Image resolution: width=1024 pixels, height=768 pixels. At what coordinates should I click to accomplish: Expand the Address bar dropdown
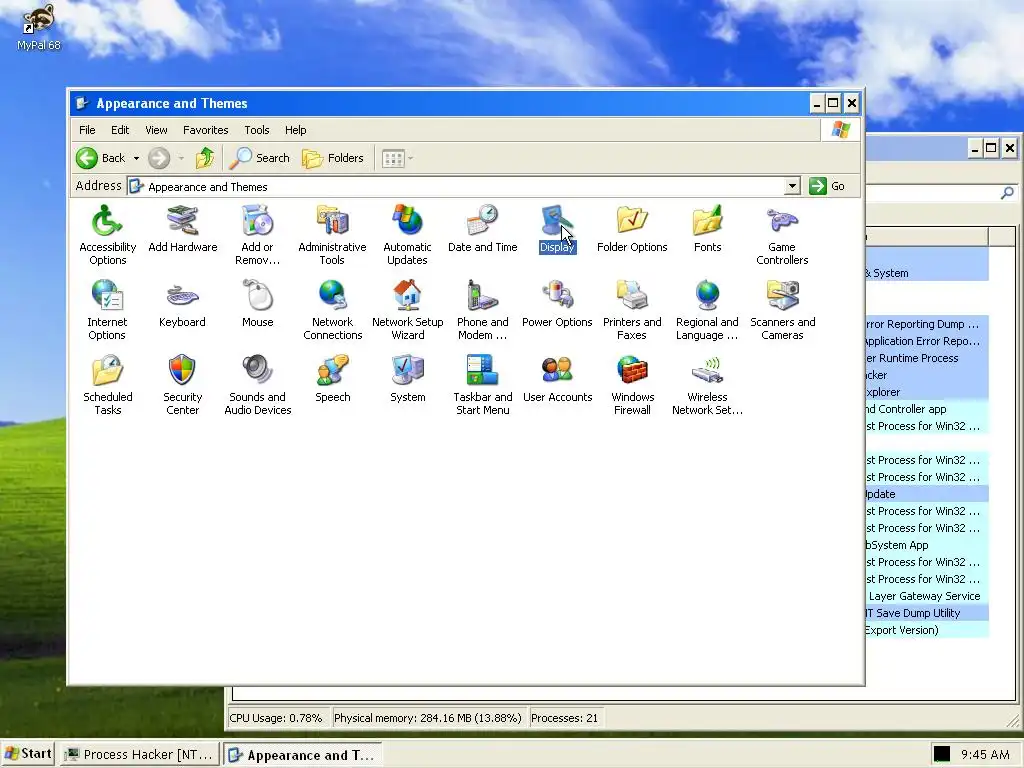tap(792, 186)
